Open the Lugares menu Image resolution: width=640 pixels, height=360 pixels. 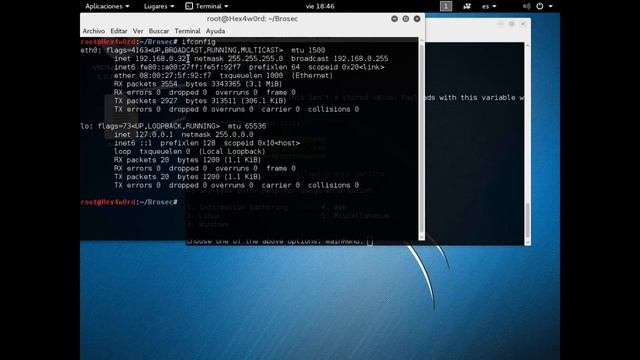pos(159,6)
